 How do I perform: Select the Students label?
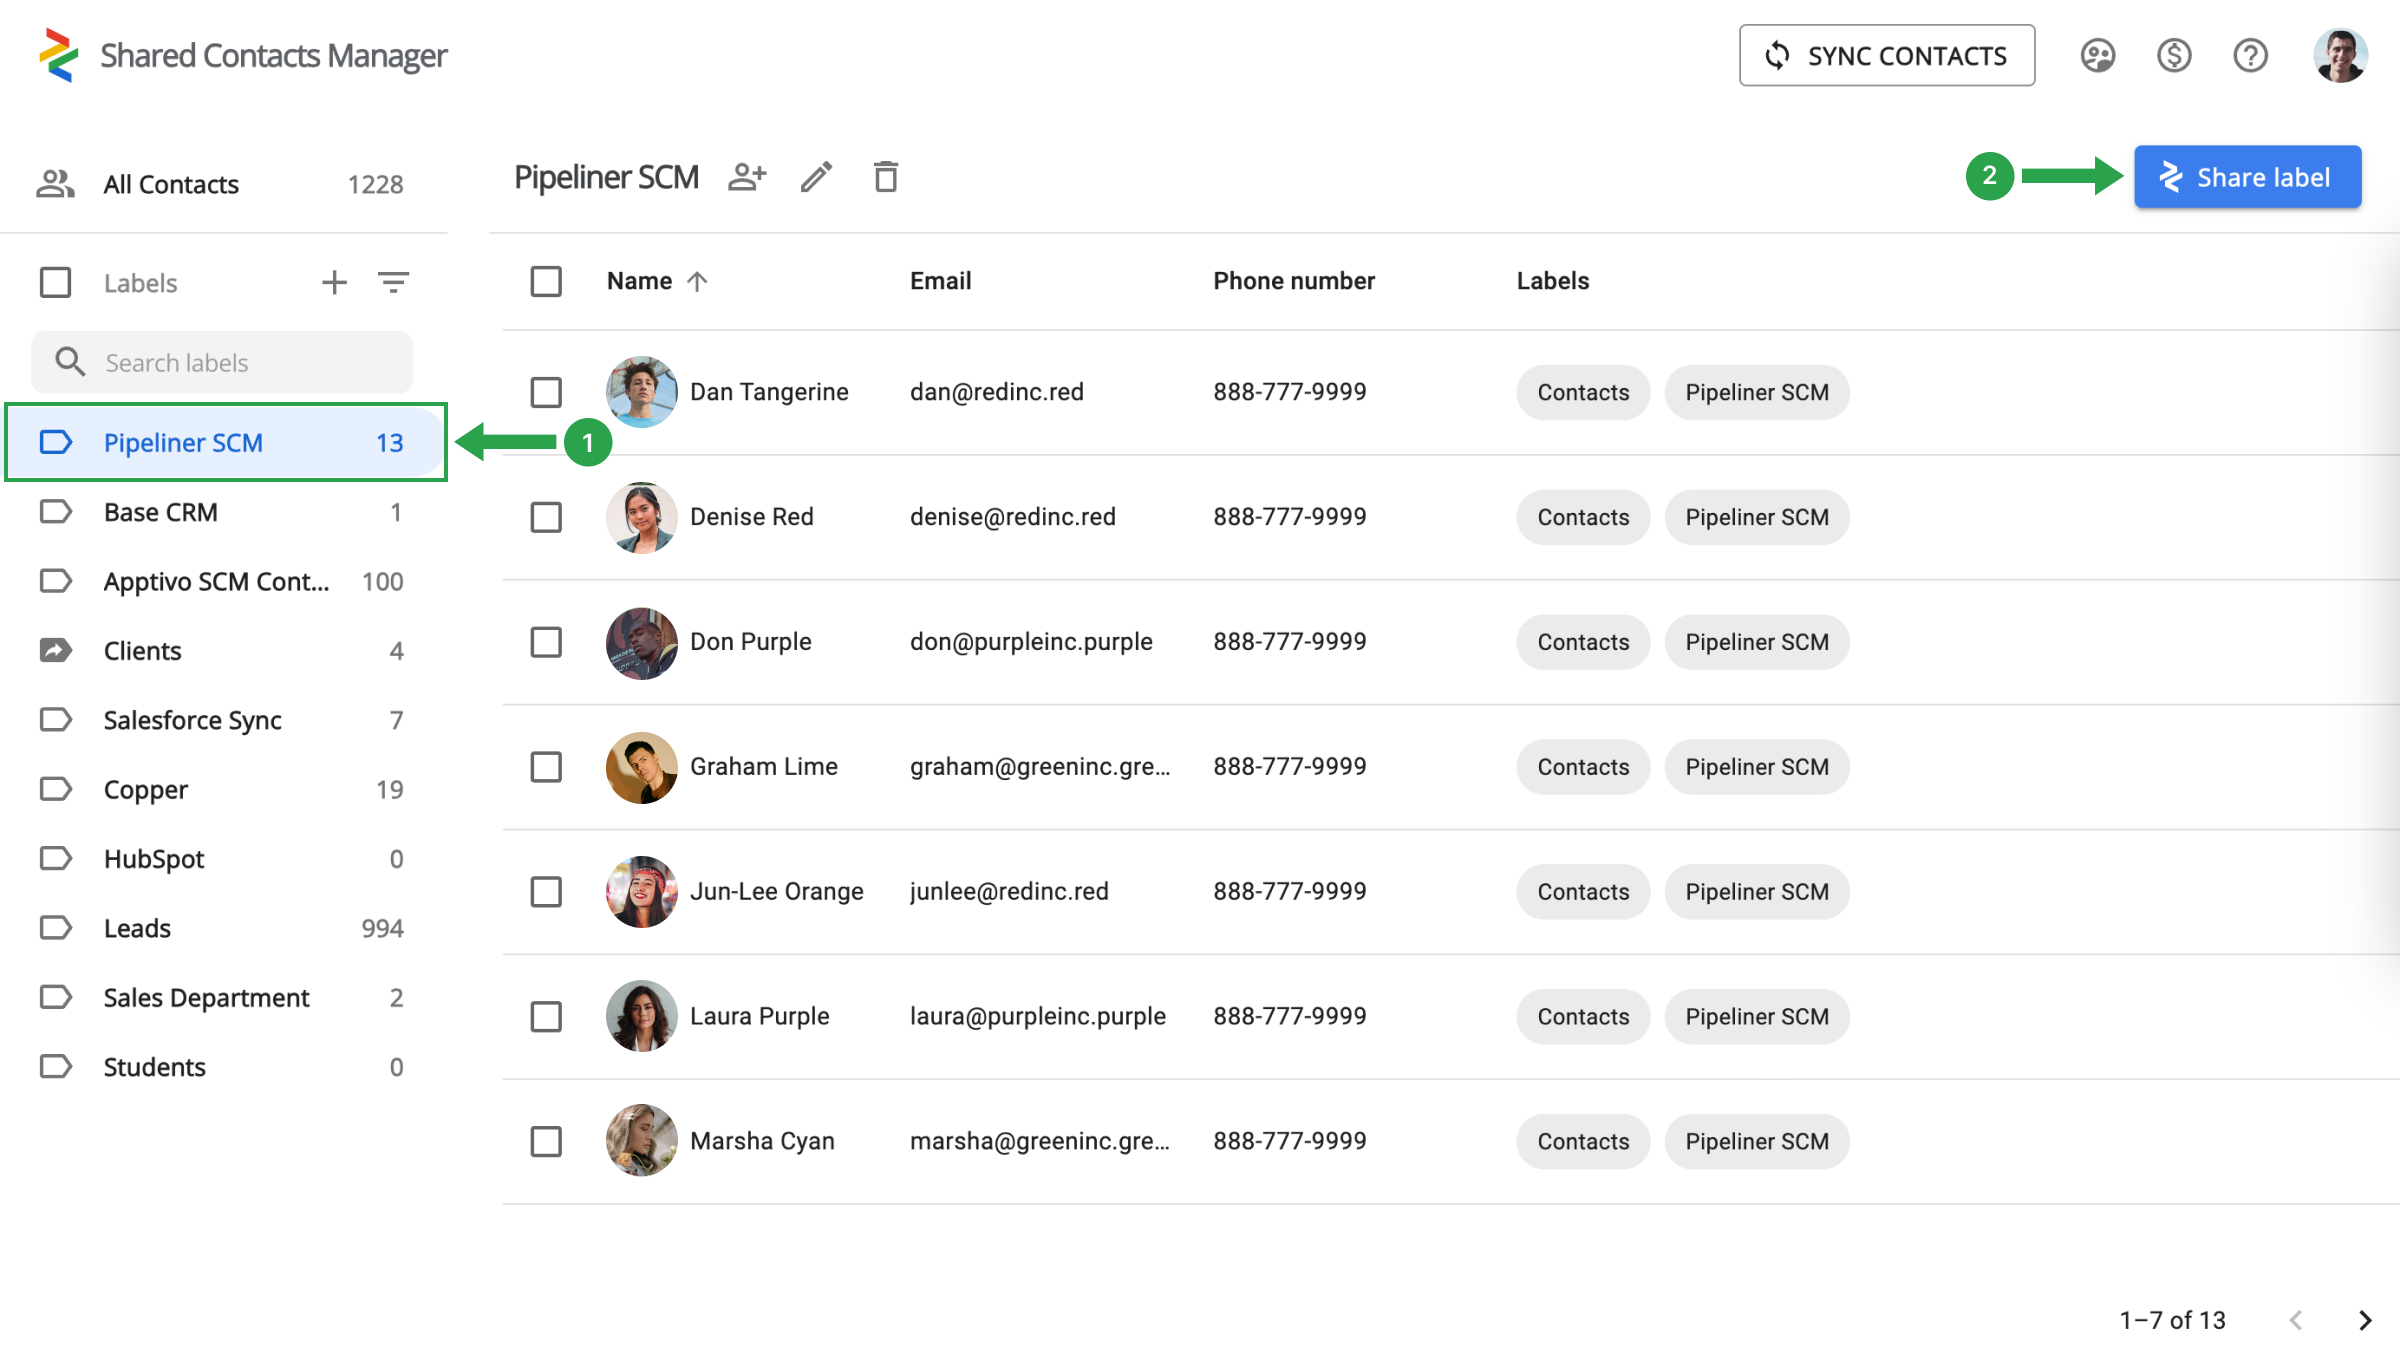coord(223,1067)
